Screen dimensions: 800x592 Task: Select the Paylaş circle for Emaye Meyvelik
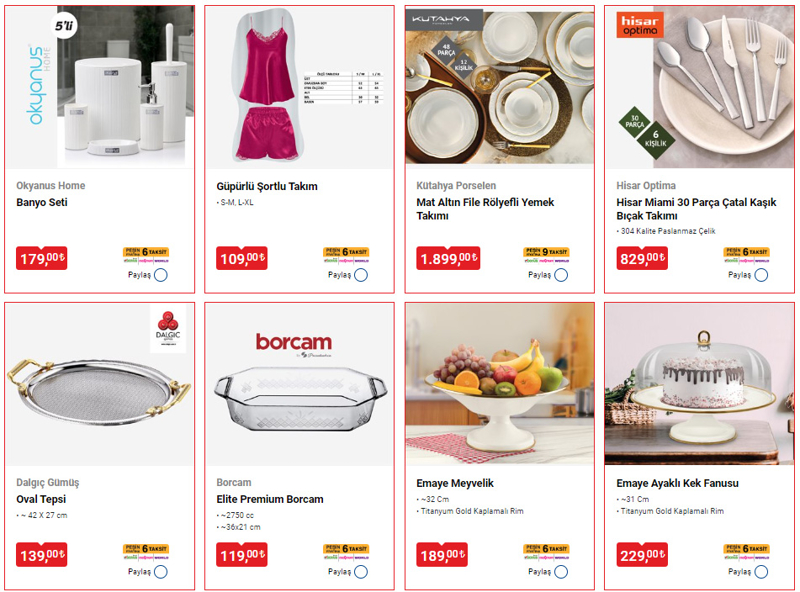[x=561, y=572]
